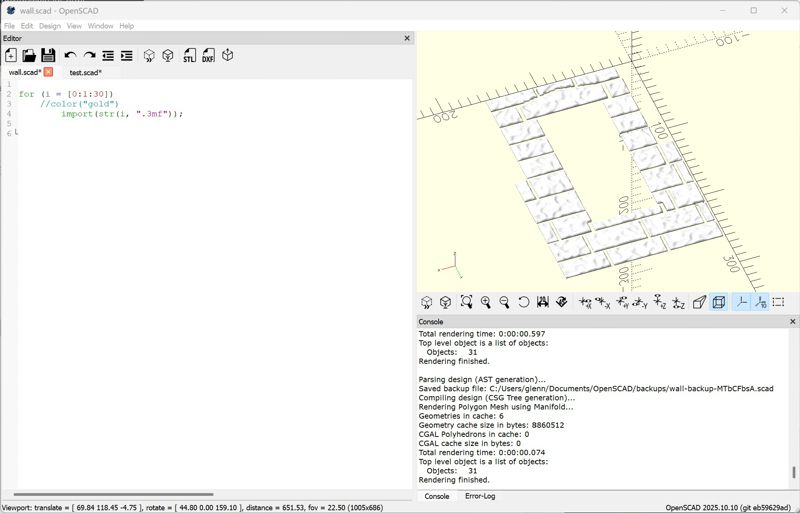Screen dimensions: 800x513
Task: Click the New file icon
Action: pyautogui.click(x=11, y=56)
